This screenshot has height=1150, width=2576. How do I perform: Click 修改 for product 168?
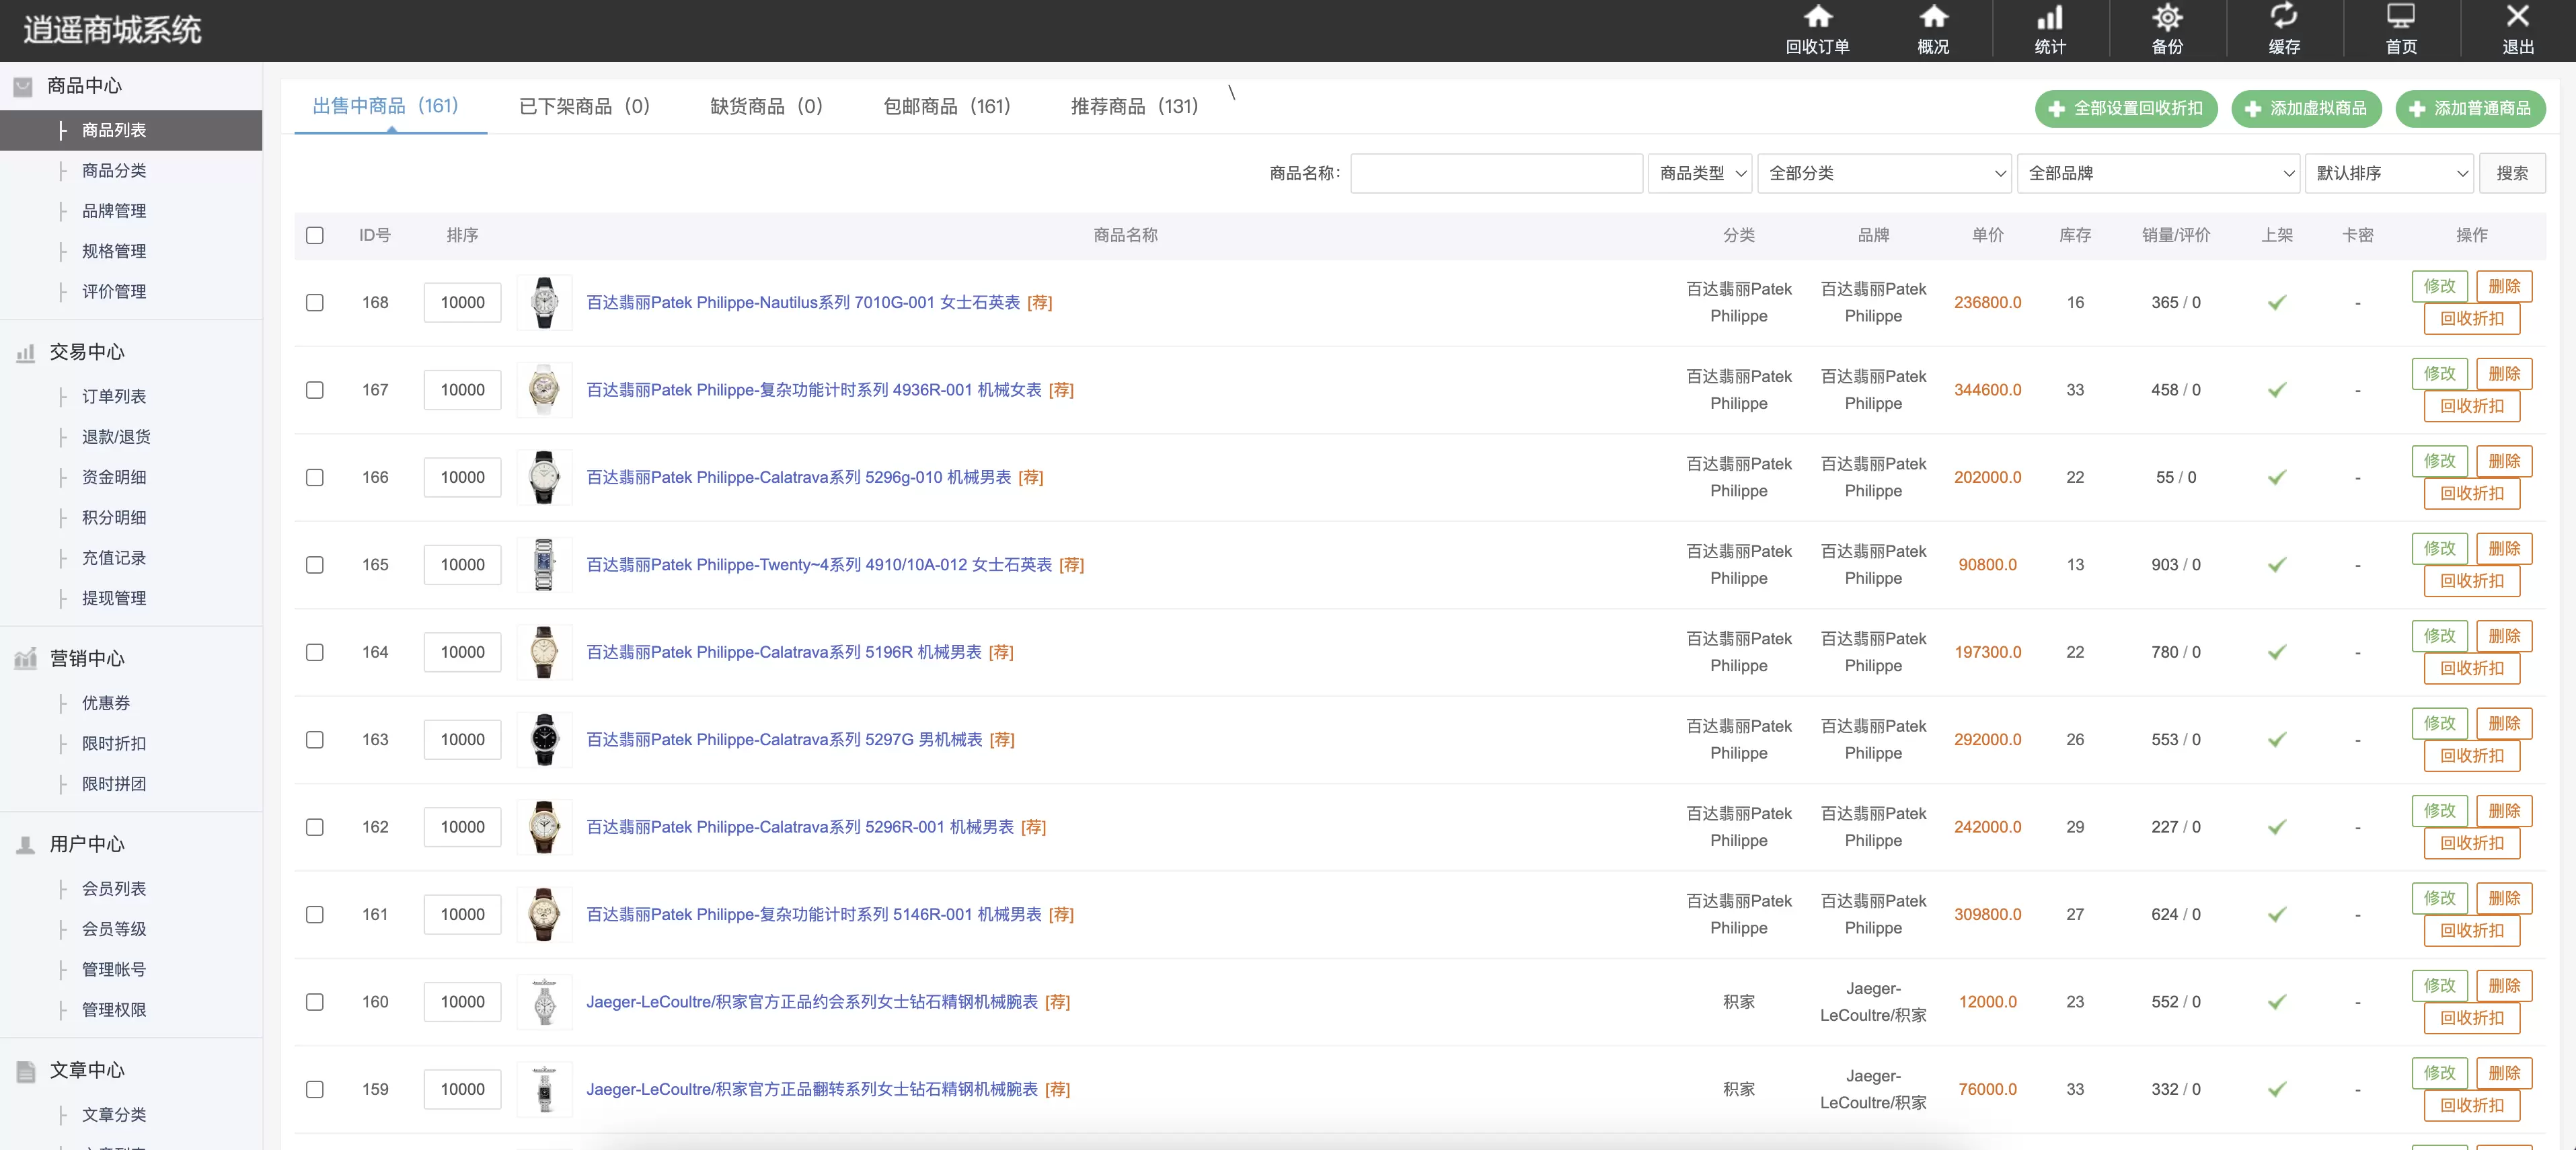pos(2439,286)
